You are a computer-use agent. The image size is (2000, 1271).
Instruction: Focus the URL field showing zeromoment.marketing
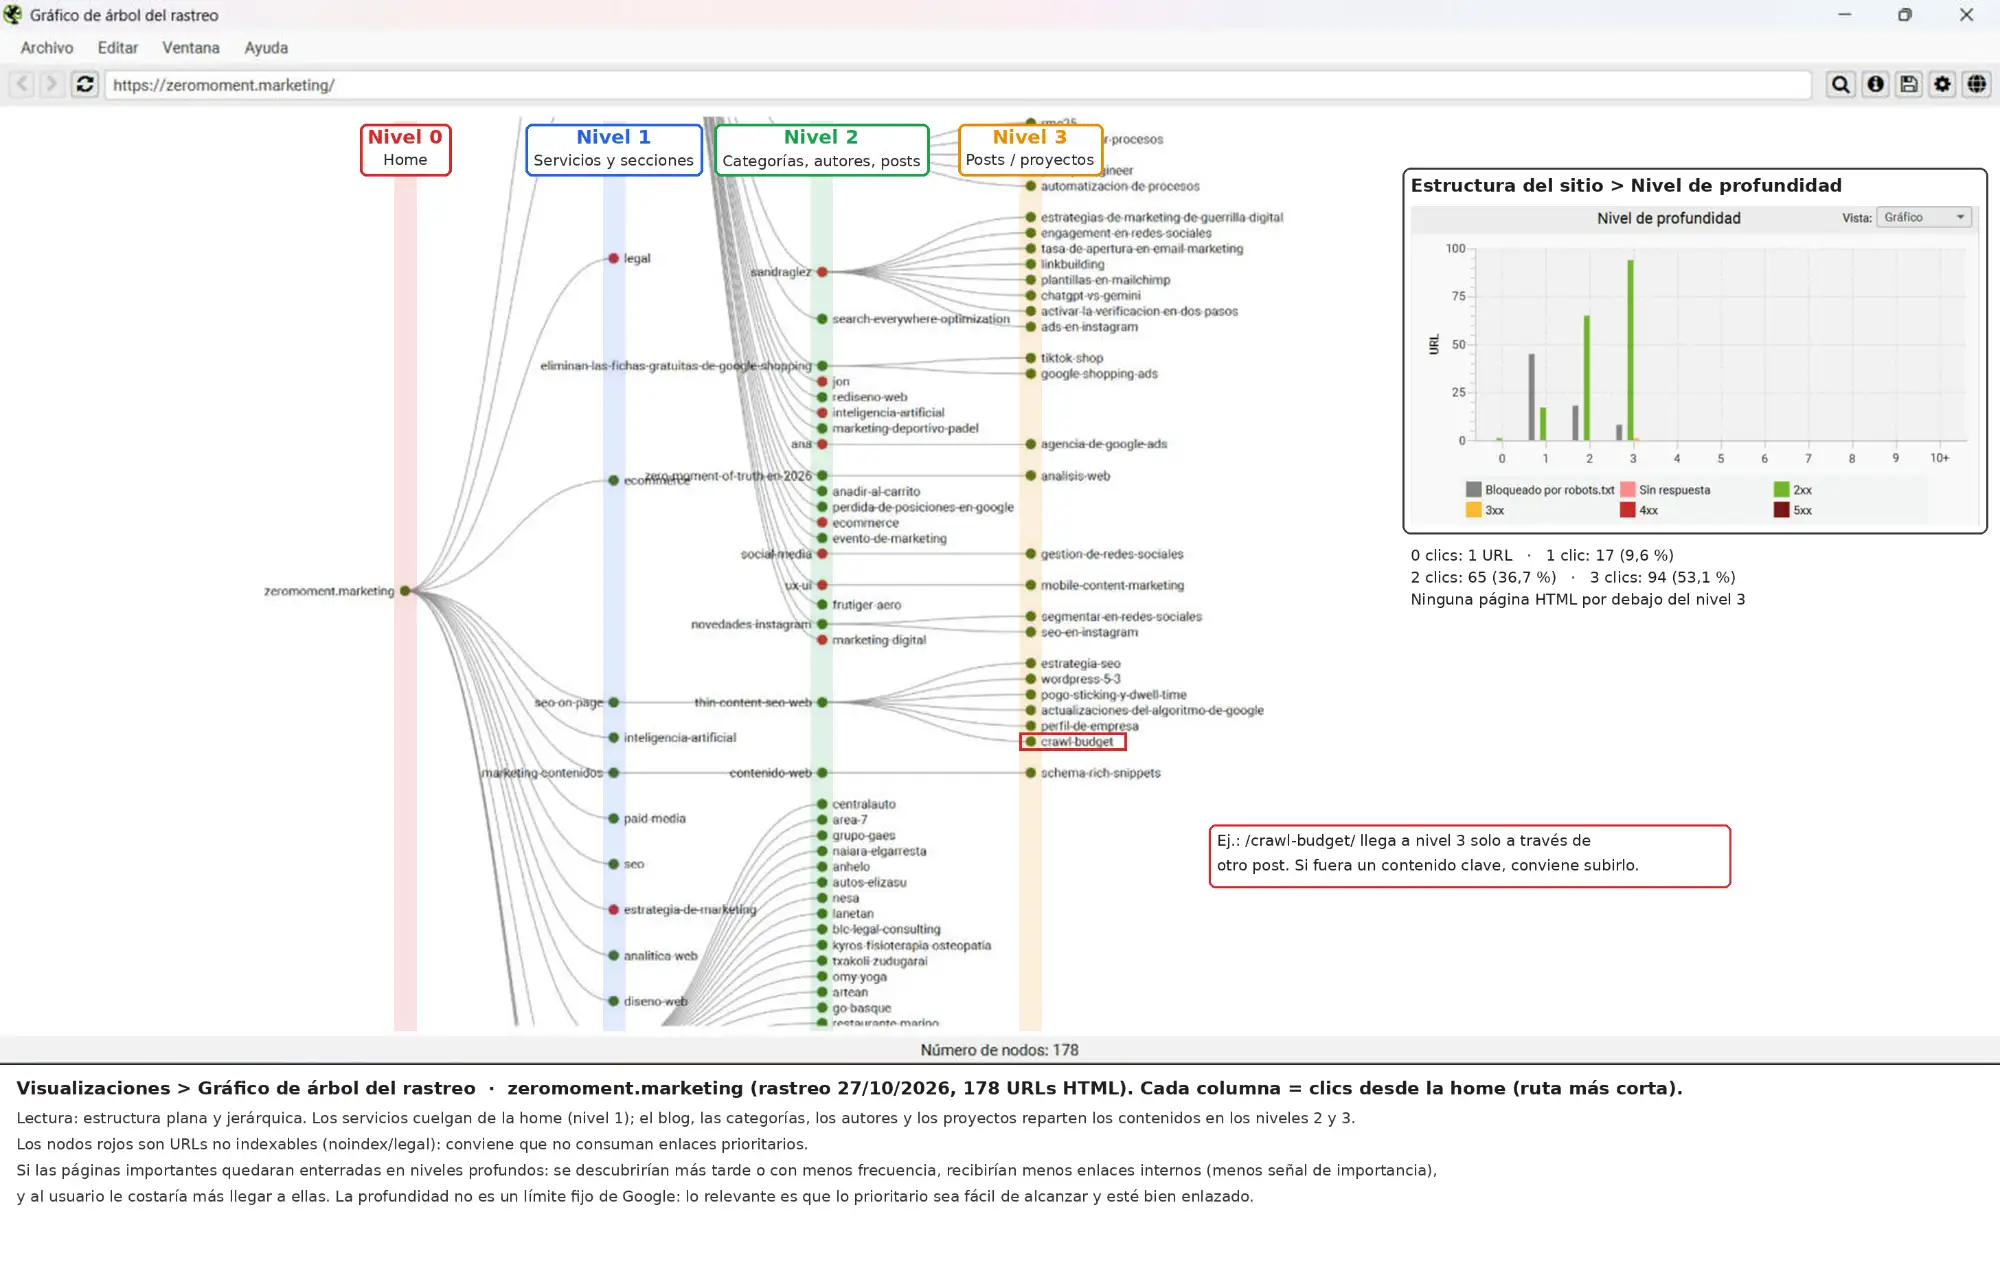(x=958, y=85)
